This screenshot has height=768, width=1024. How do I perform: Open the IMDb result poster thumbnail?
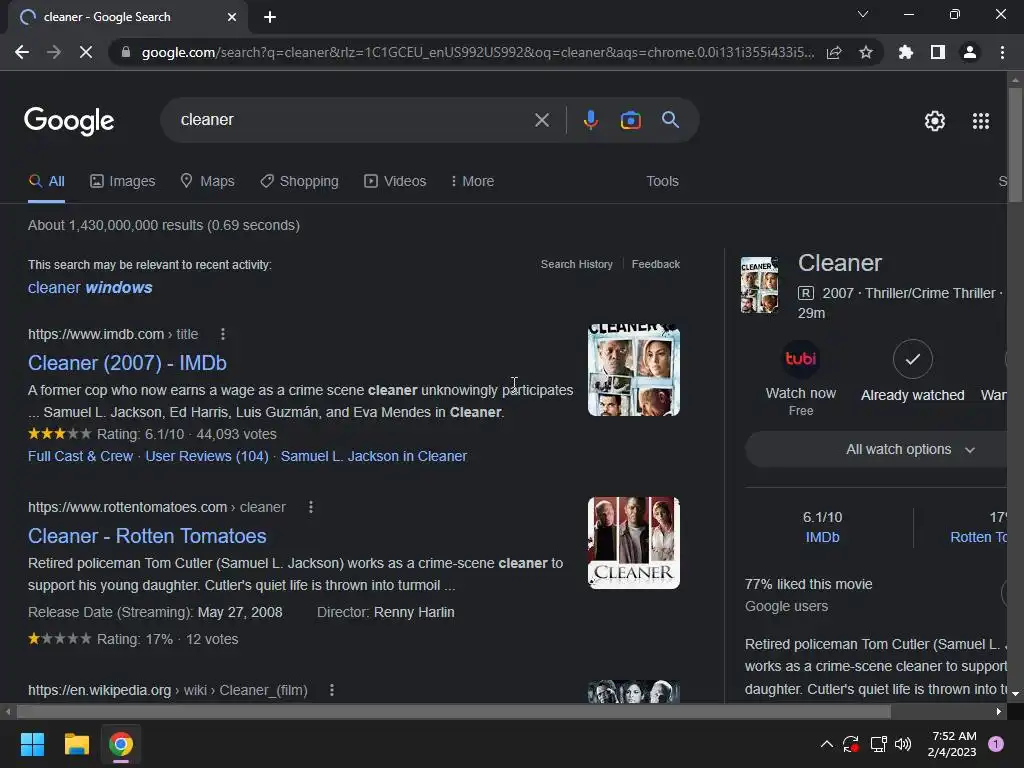(x=633, y=370)
